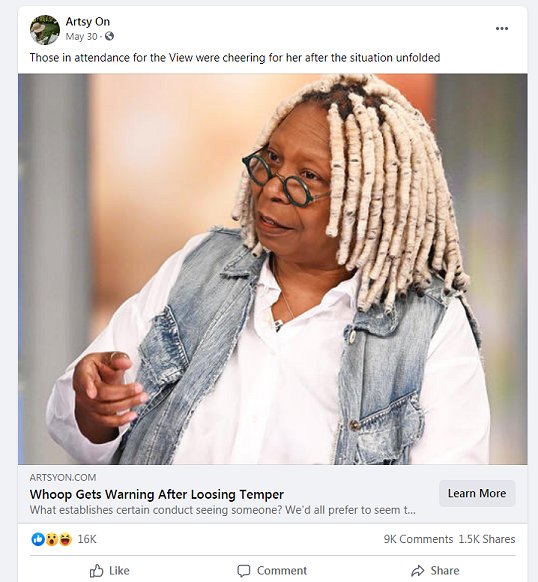The width and height of the screenshot is (538, 582).
Task: Open the 9K Comments list
Action: point(418,539)
